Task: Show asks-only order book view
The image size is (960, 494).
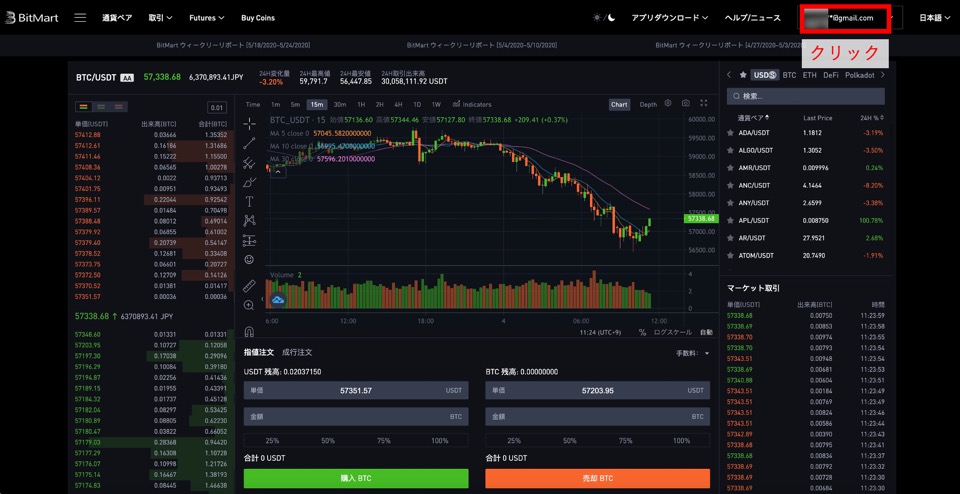Action: pyautogui.click(x=118, y=107)
